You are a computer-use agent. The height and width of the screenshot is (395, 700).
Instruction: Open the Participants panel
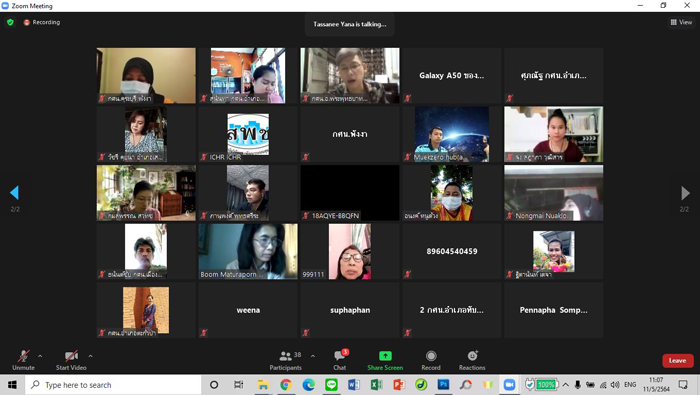point(286,361)
